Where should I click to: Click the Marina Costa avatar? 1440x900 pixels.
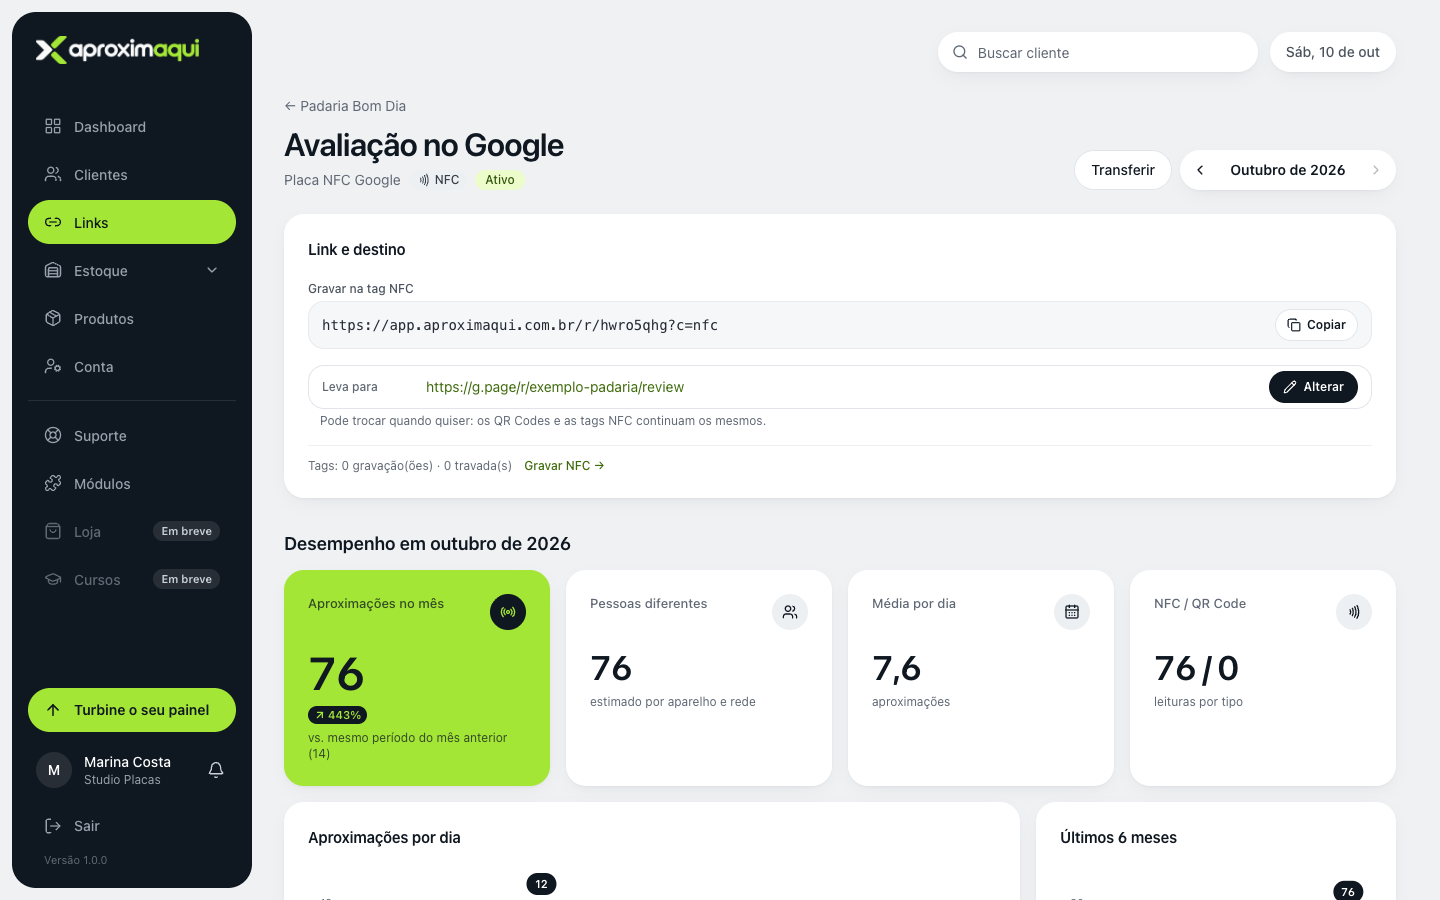point(54,770)
